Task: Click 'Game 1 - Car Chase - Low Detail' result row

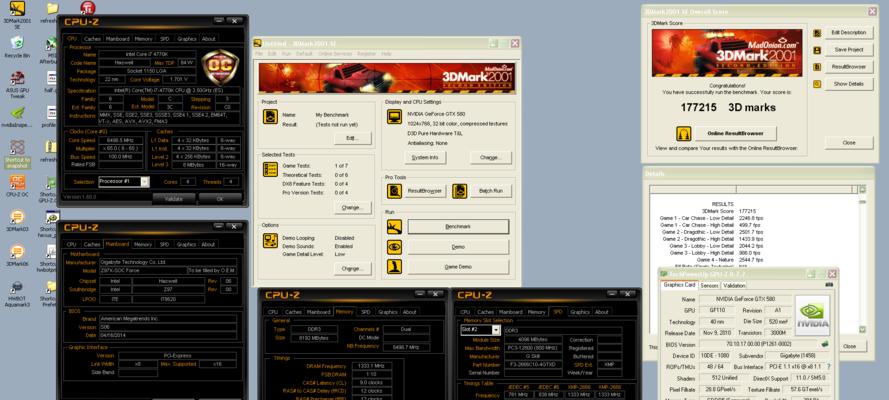Action: click(710, 218)
